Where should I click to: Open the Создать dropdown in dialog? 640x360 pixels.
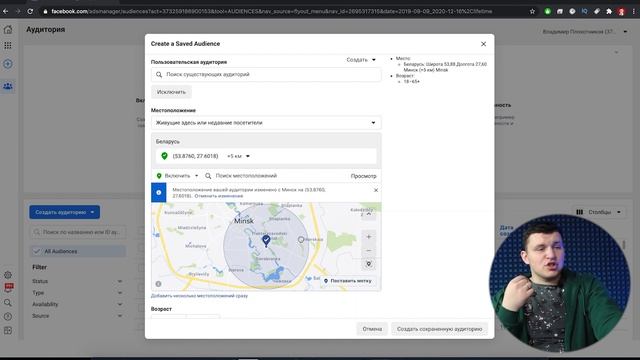pos(361,60)
